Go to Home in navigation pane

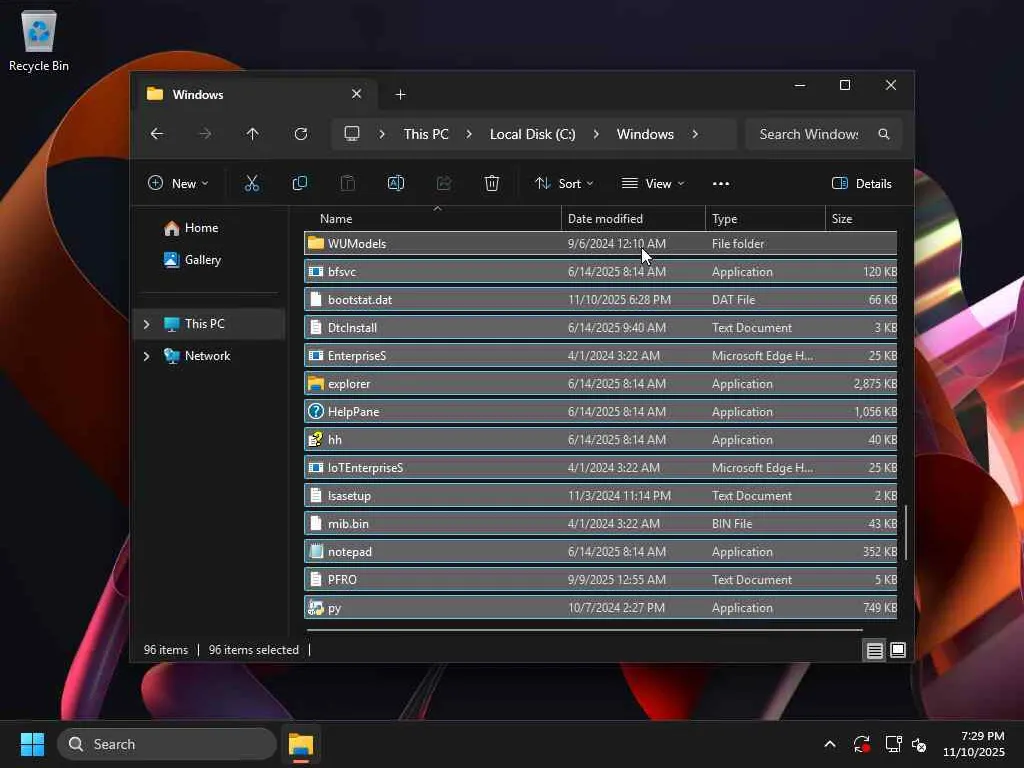(x=201, y=228)
